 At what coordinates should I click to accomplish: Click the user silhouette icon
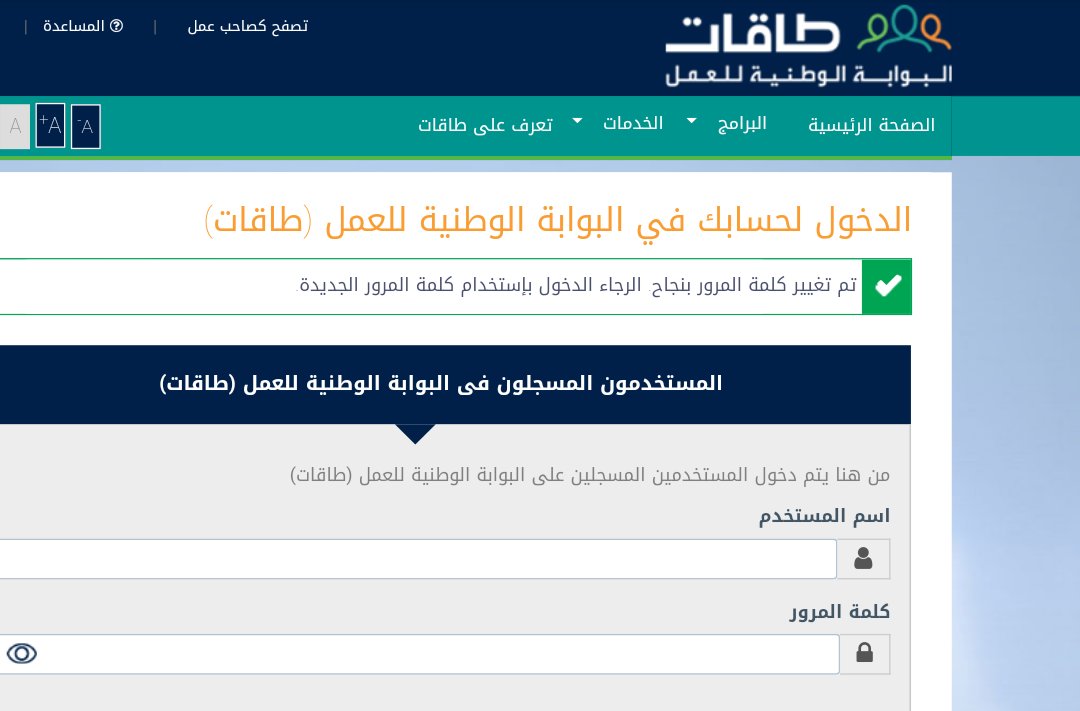point(863,559)
